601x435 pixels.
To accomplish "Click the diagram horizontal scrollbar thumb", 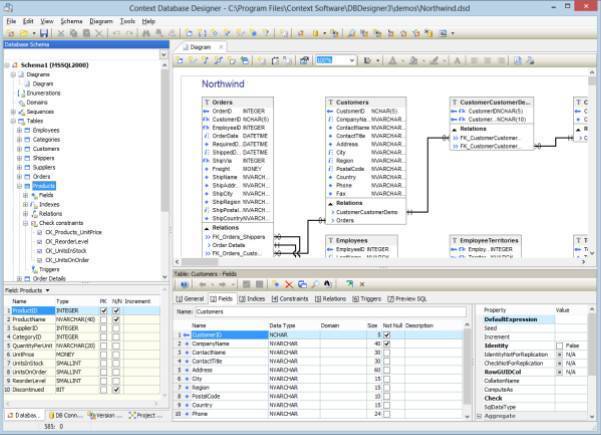I will (199, 262).
